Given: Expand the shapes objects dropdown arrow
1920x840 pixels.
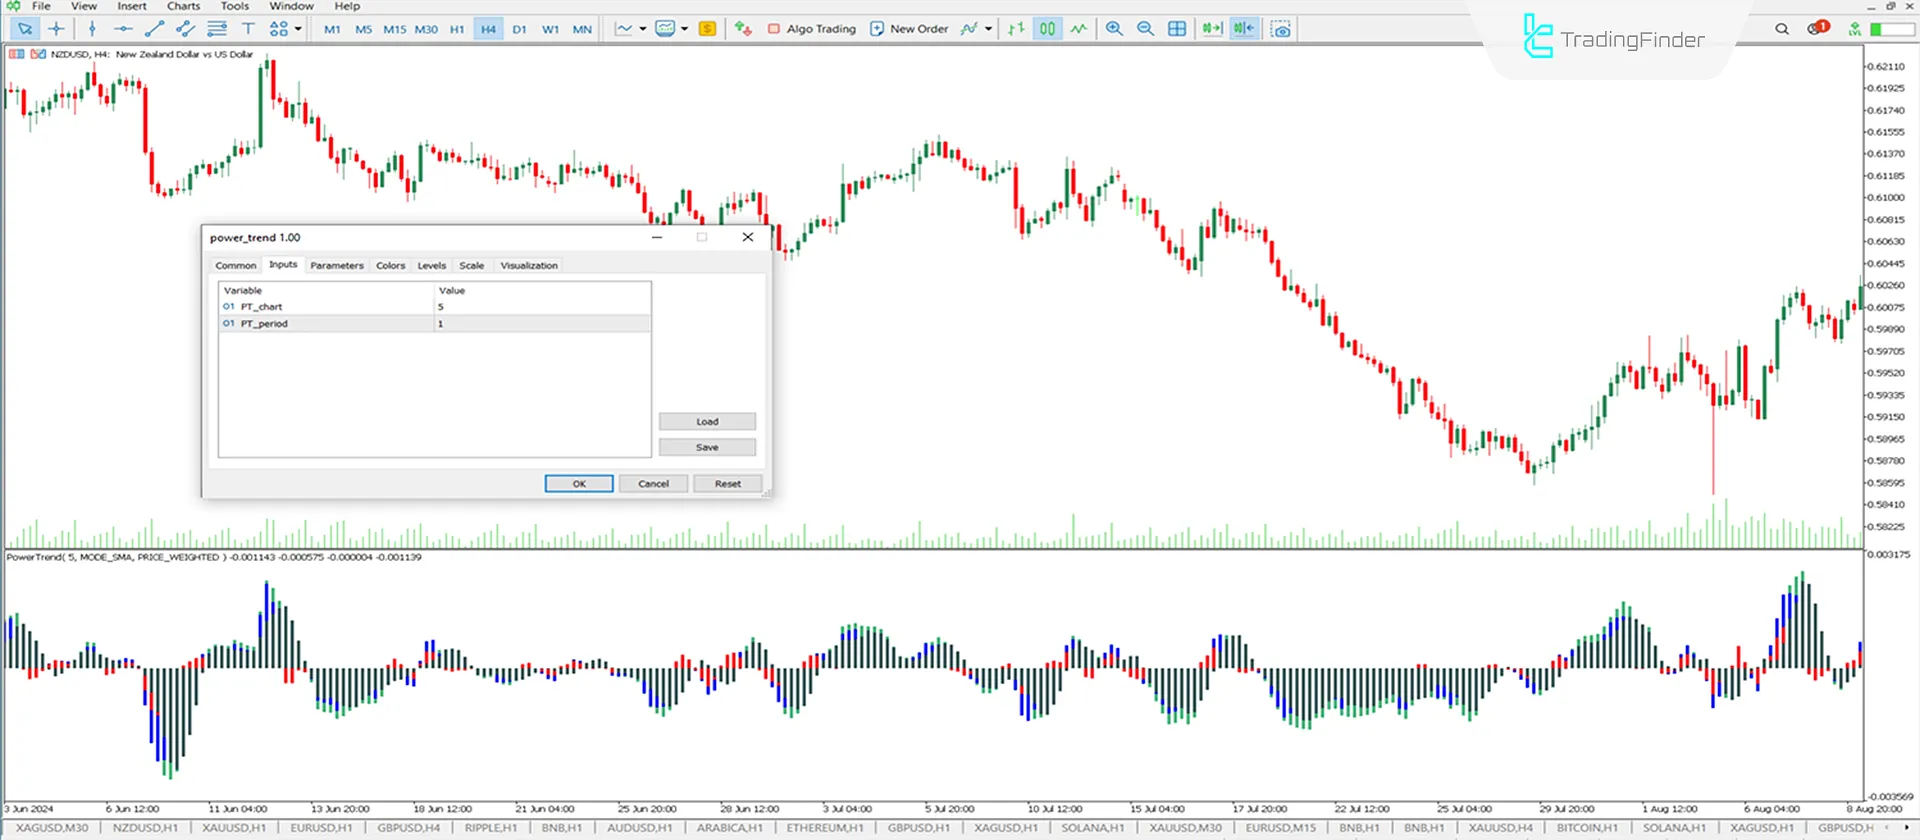Looking at the screenshot, I should point(298,29).
